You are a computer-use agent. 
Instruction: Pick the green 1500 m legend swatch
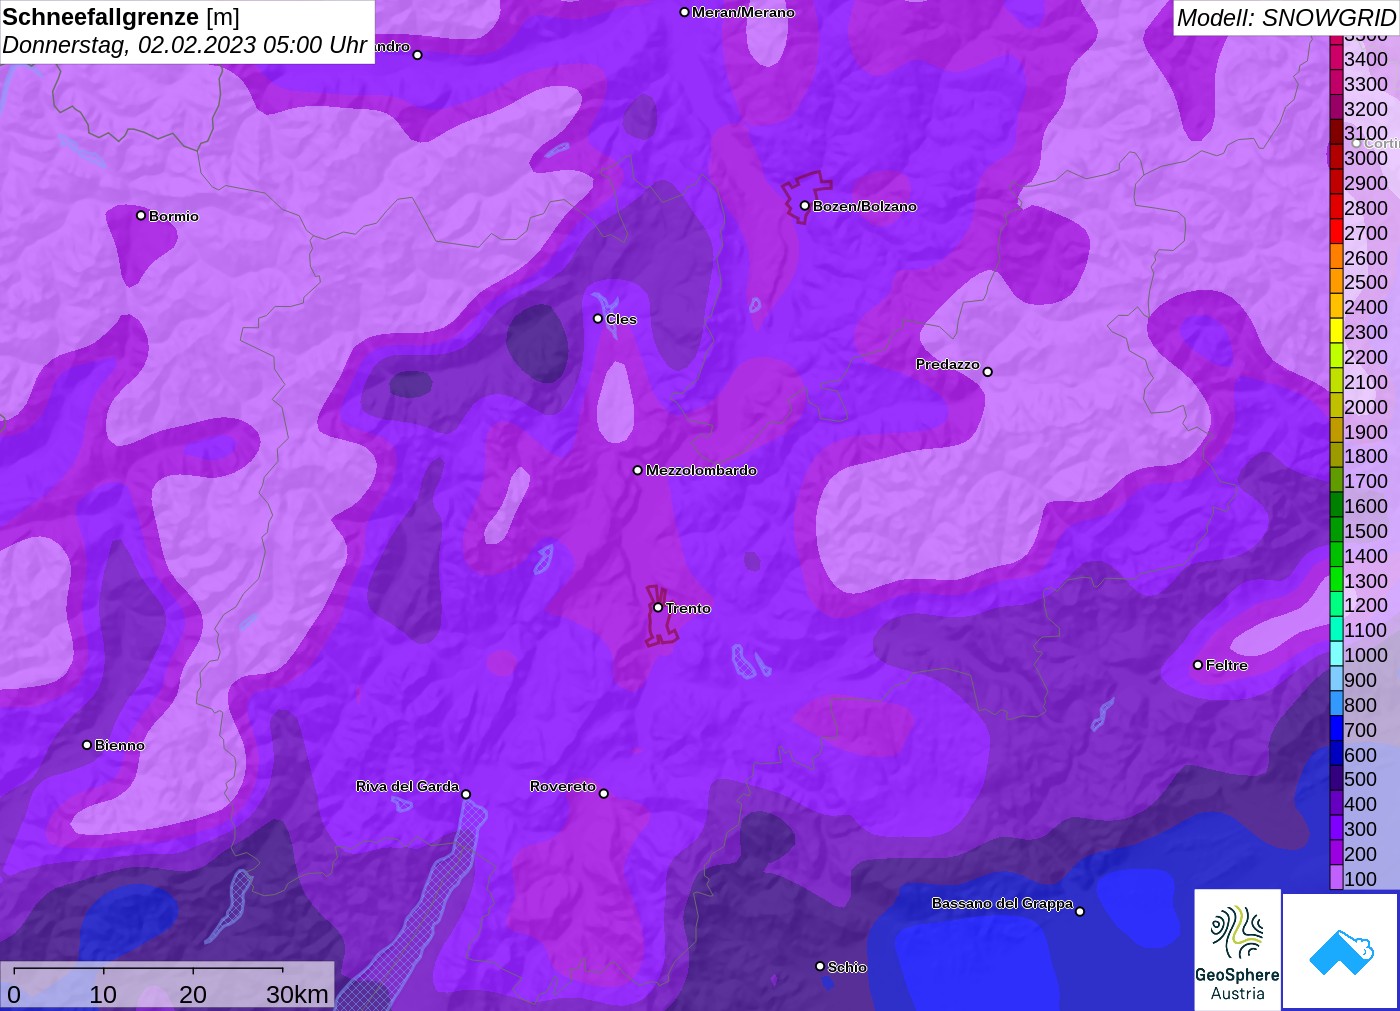1336,531
